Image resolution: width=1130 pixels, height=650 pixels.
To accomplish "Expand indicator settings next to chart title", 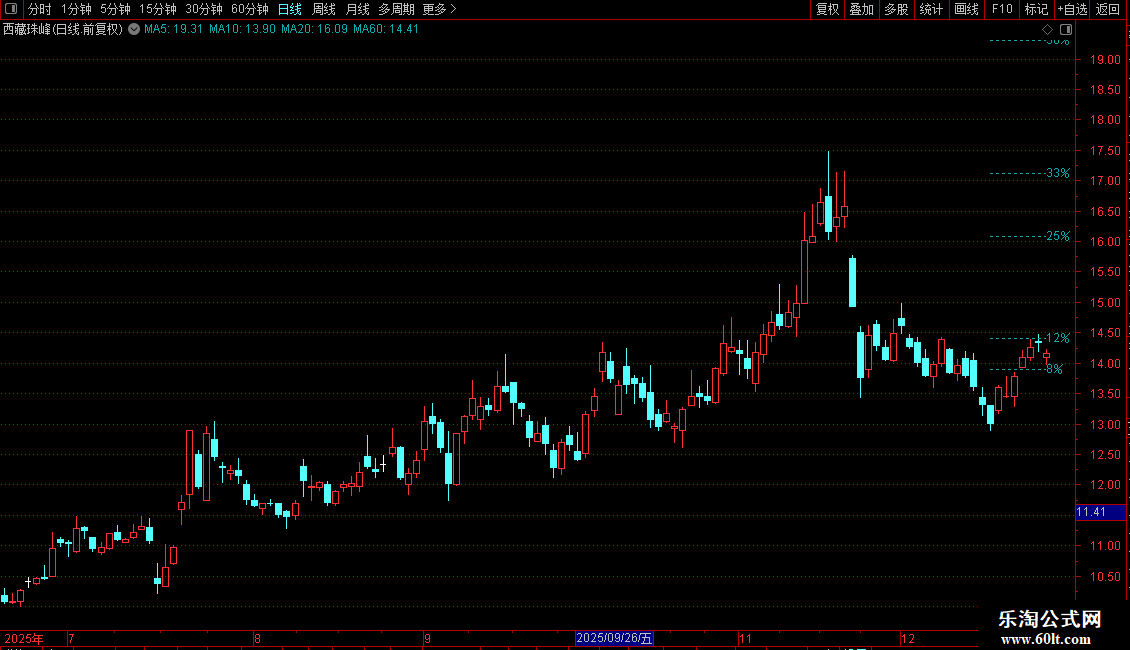I will point(134,30).
